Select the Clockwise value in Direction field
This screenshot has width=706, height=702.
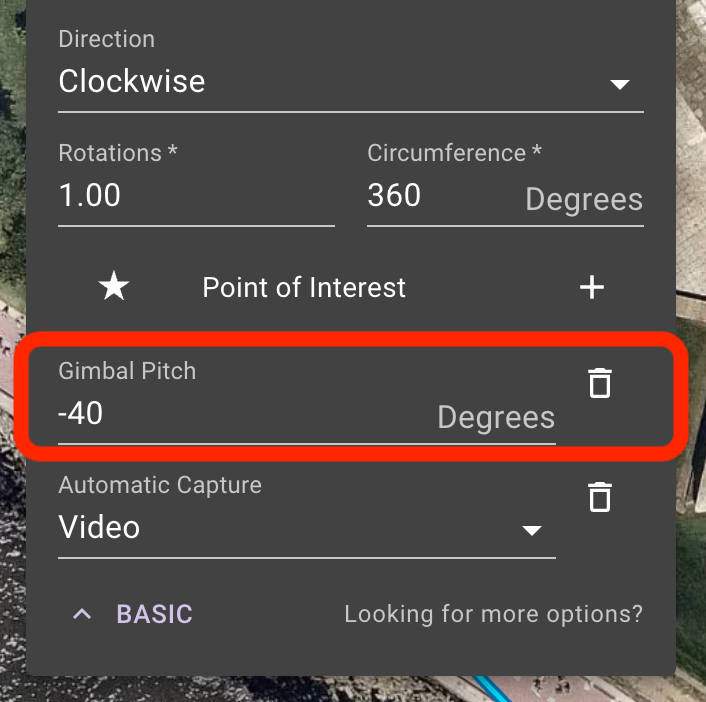point(131,82)
